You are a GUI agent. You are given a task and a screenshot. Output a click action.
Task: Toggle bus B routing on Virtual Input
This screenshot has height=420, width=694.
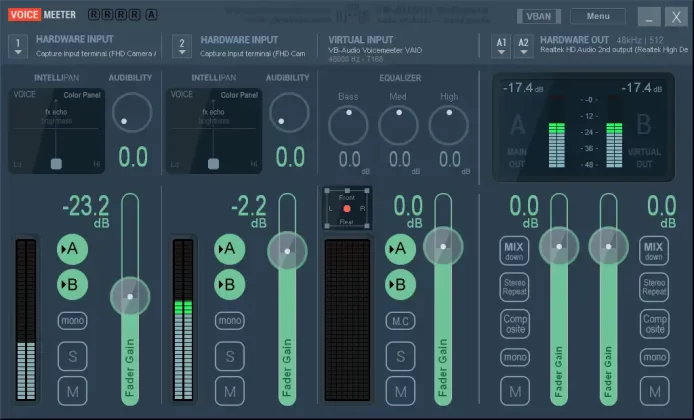(x=400, y=285)
